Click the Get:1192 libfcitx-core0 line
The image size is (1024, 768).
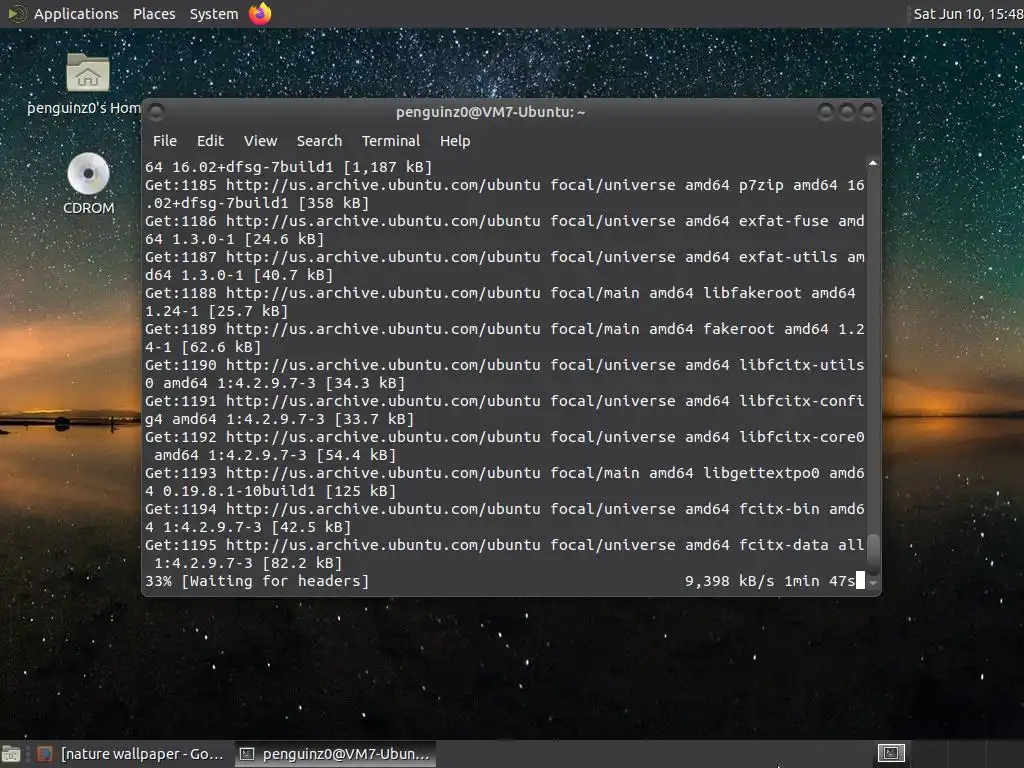(504, 445)
